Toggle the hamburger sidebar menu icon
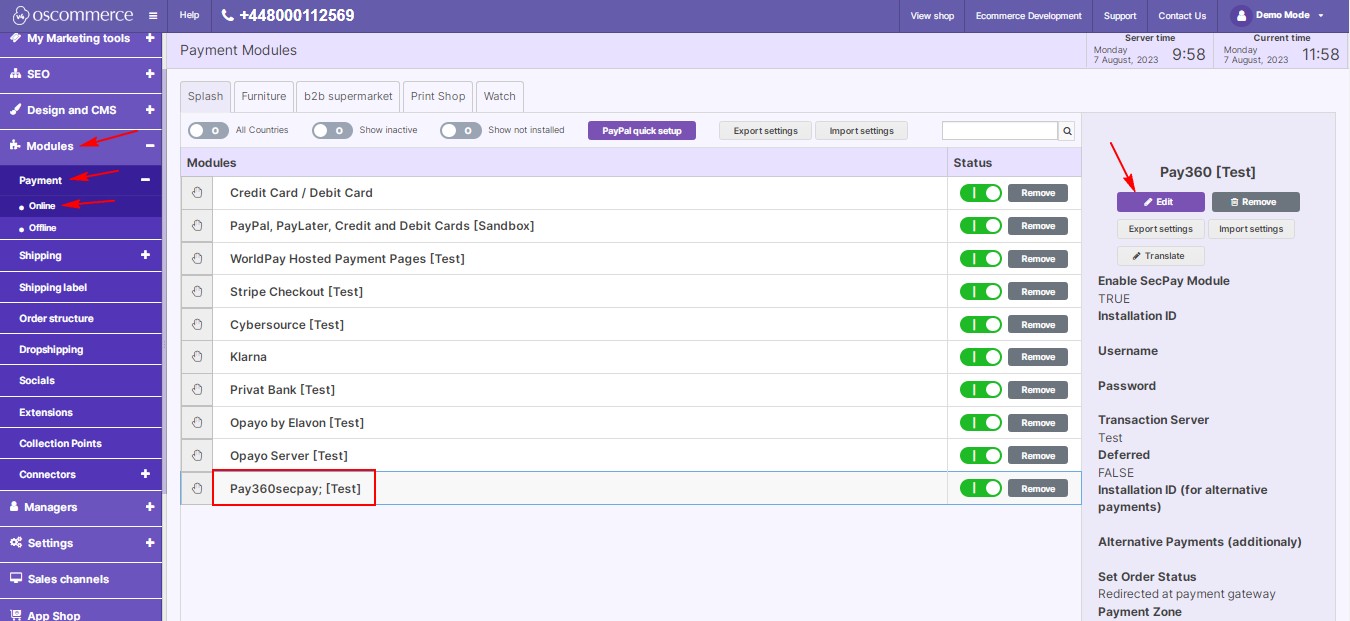The width and height of the screenshot is (1350, 621). (x=152, y=16)
